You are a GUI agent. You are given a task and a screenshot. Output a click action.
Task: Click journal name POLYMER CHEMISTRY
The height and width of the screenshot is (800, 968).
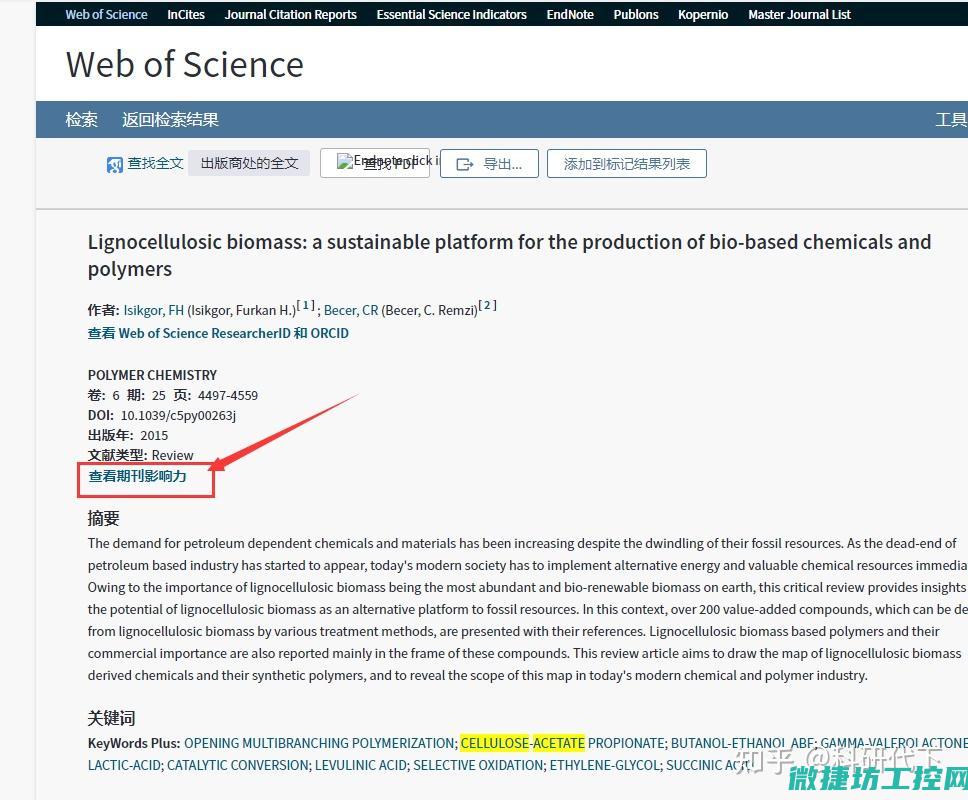(x=152, y=375)
